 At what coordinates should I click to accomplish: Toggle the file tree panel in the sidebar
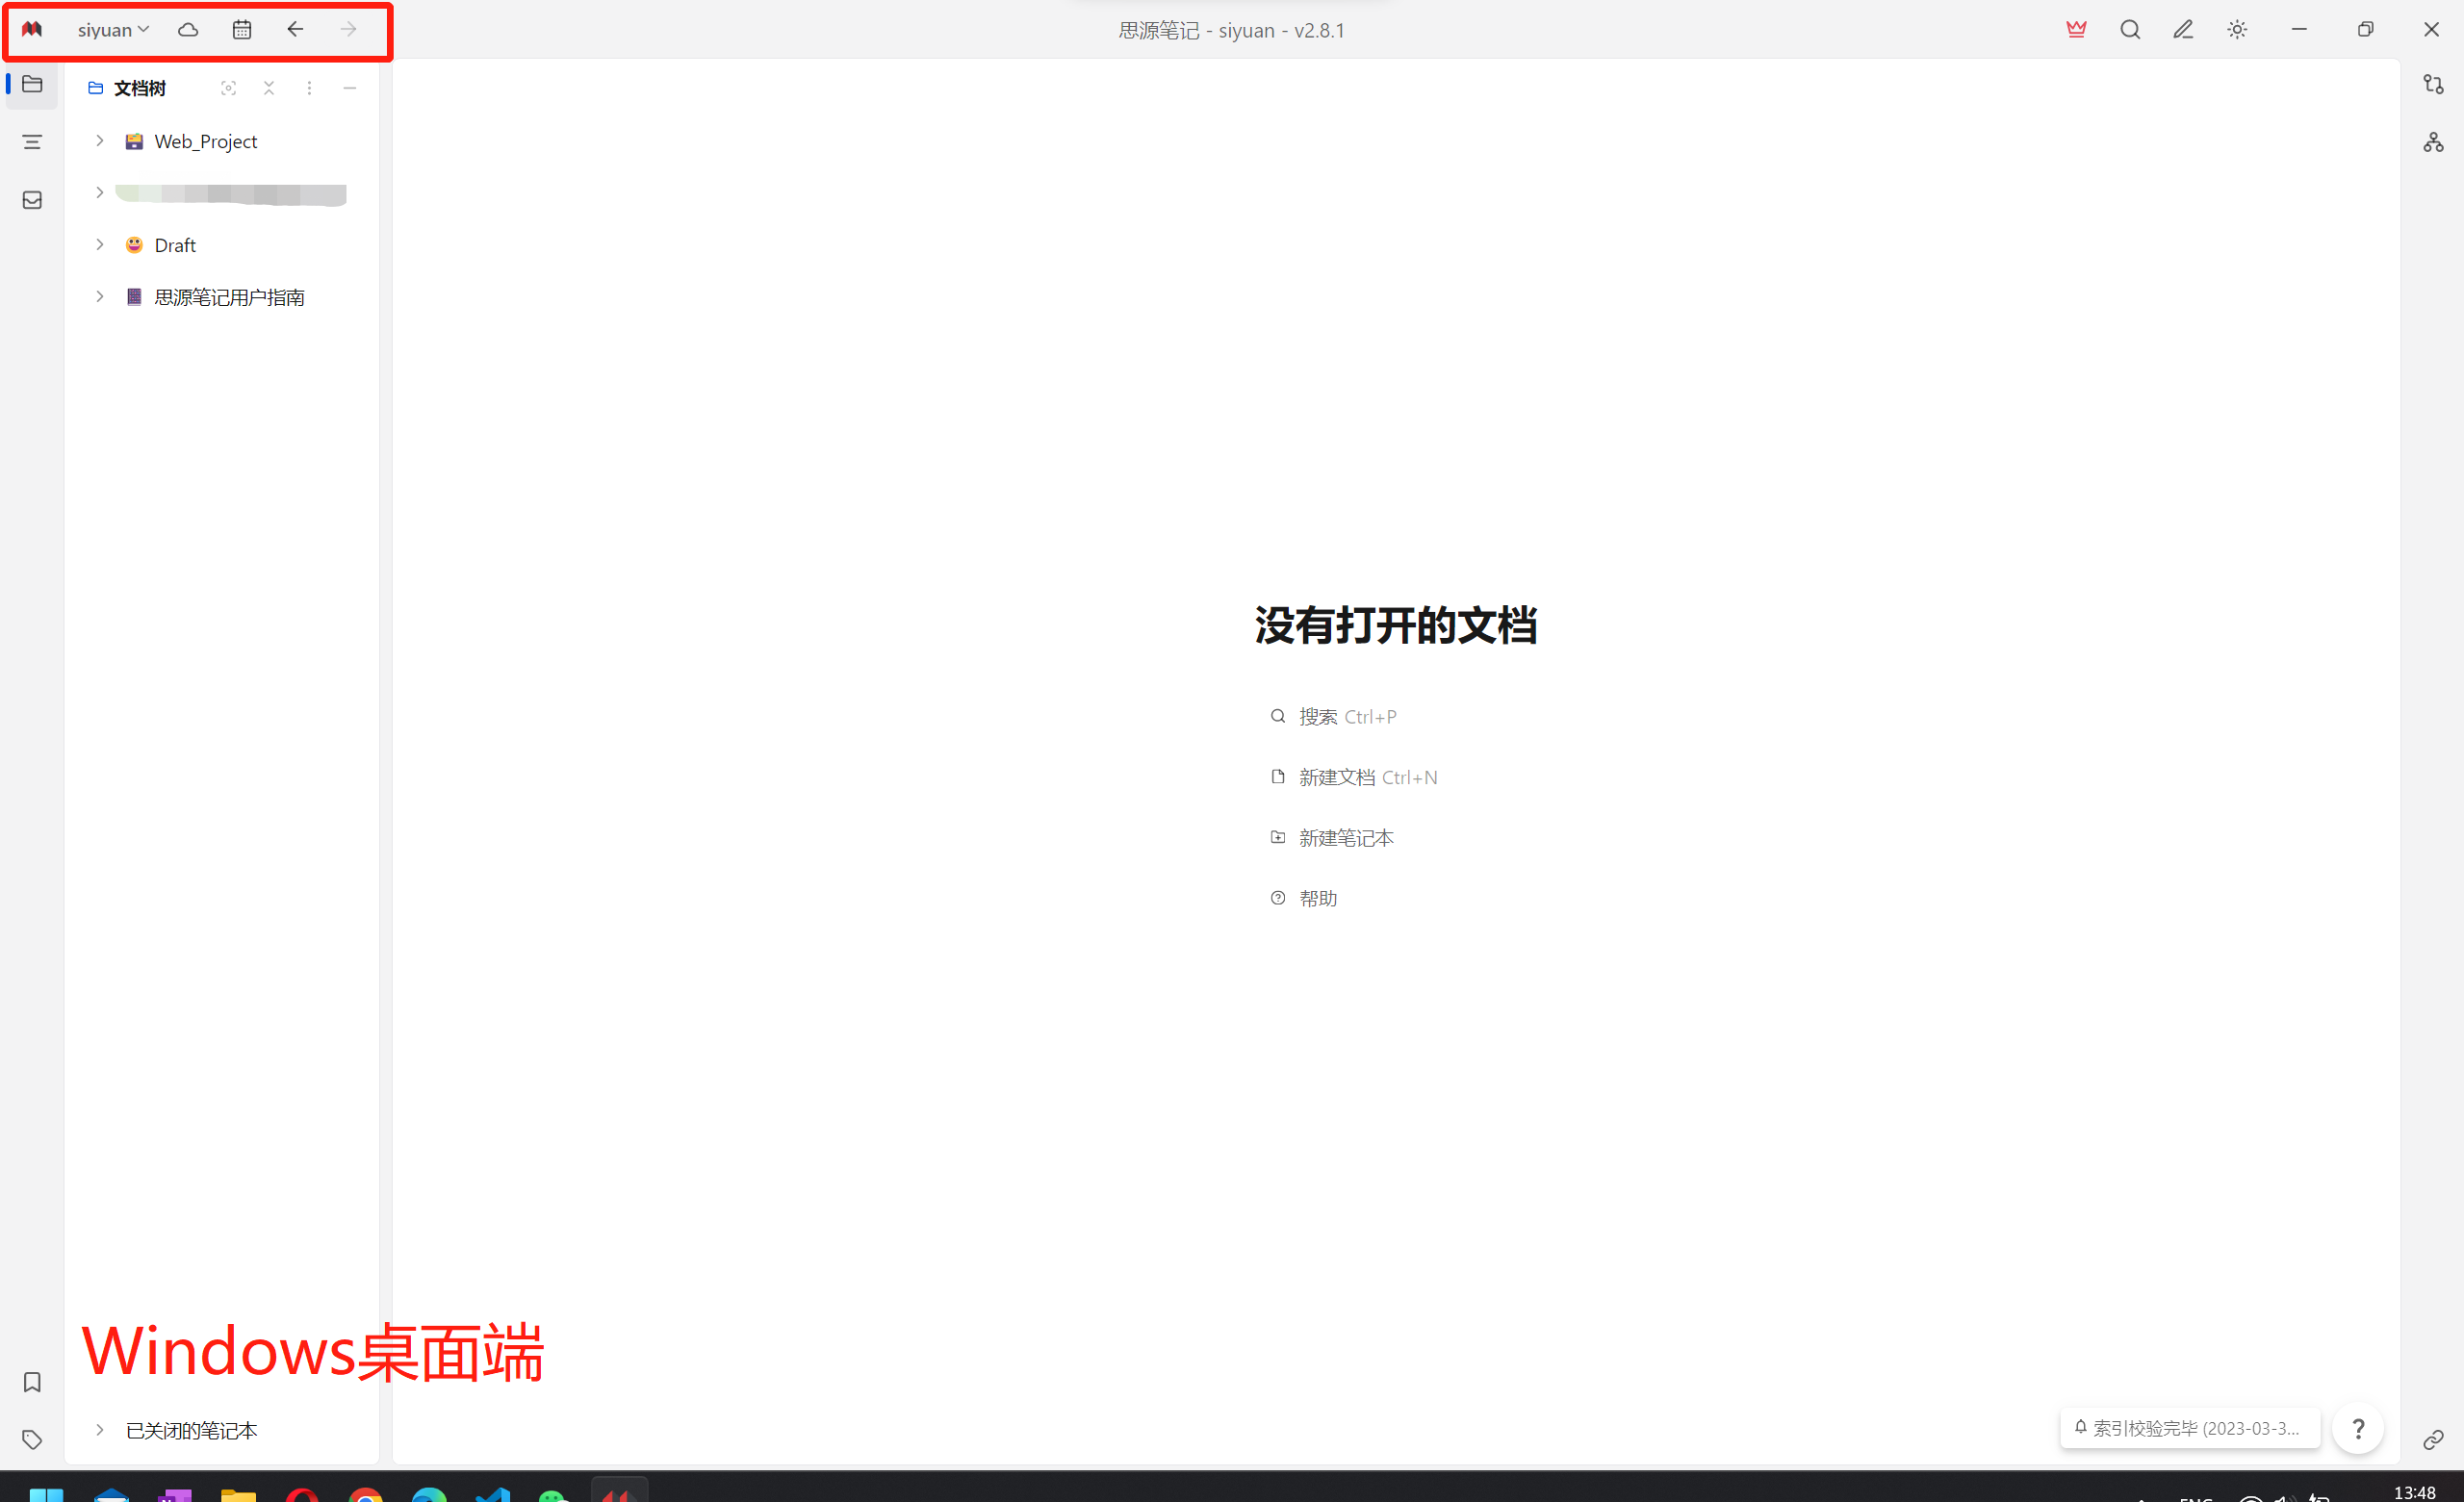point(32,85)
